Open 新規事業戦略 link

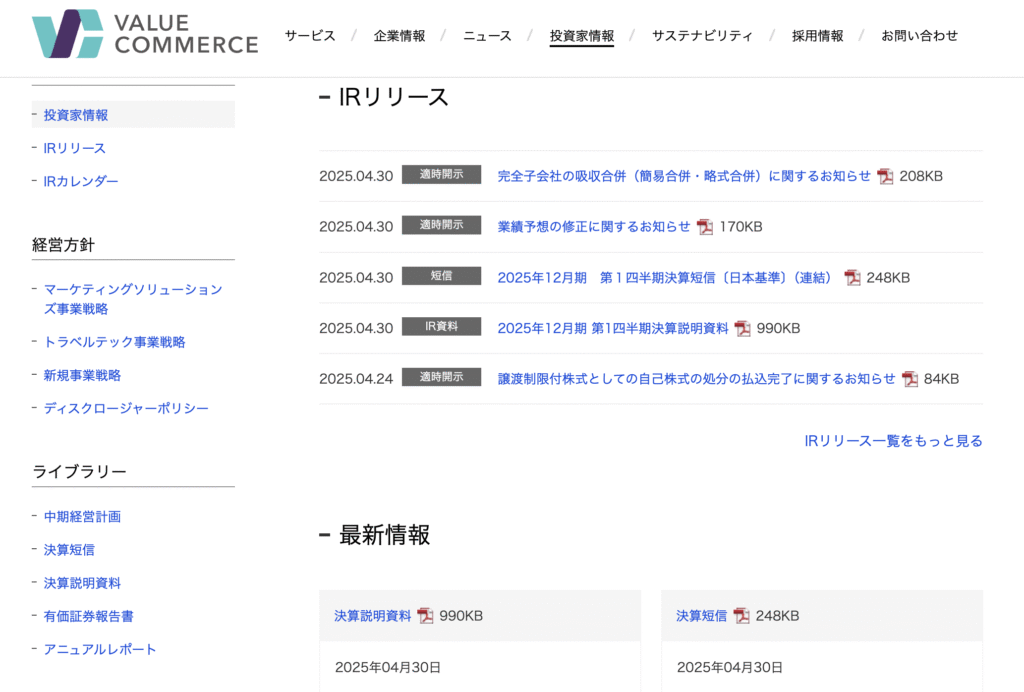[x=82, y=375]
